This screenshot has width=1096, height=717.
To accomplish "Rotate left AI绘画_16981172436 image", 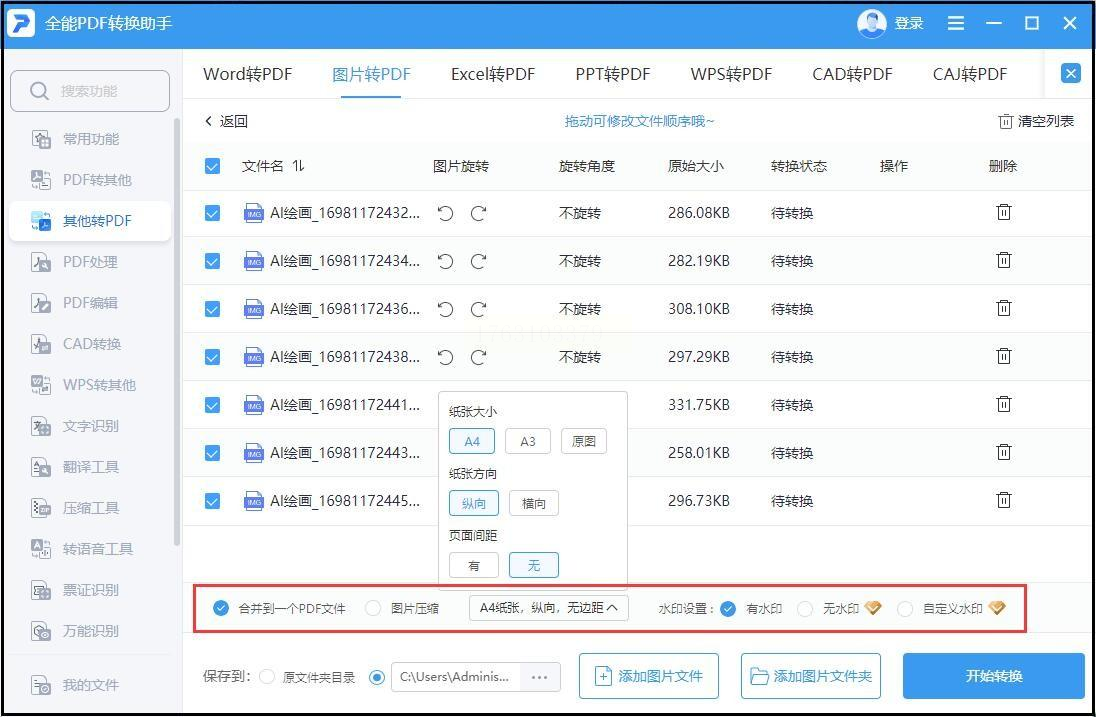I will (445, 309).
